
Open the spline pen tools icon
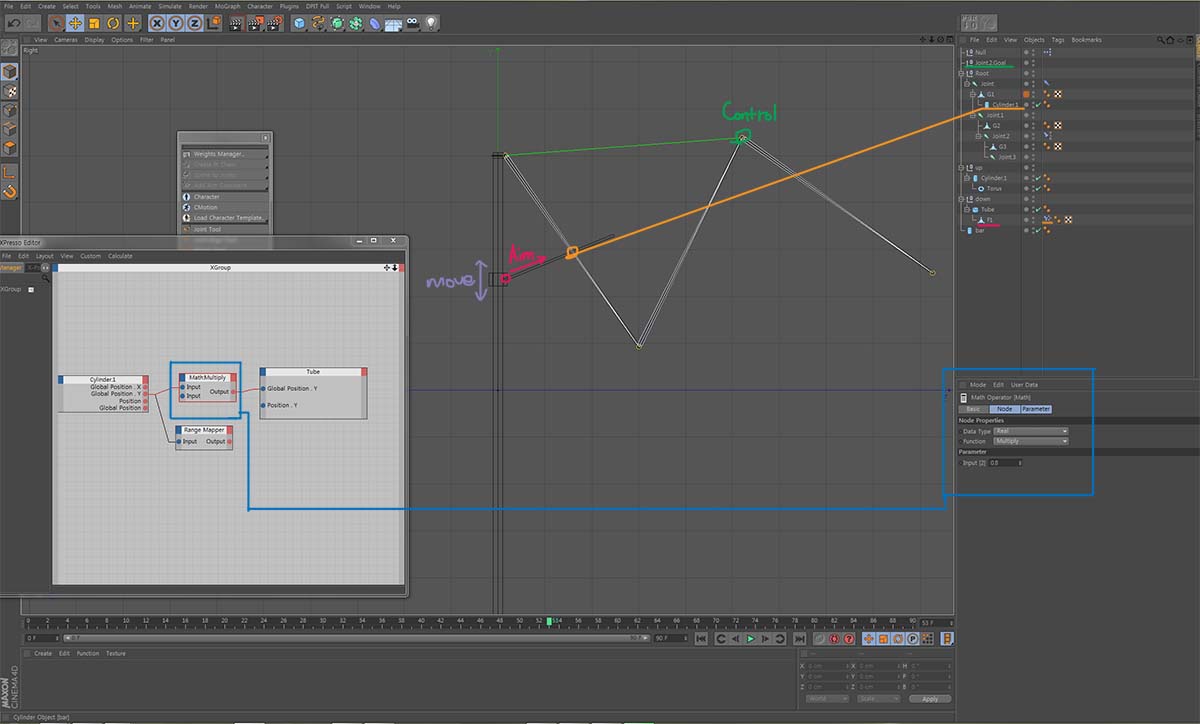tap(318, 23)
